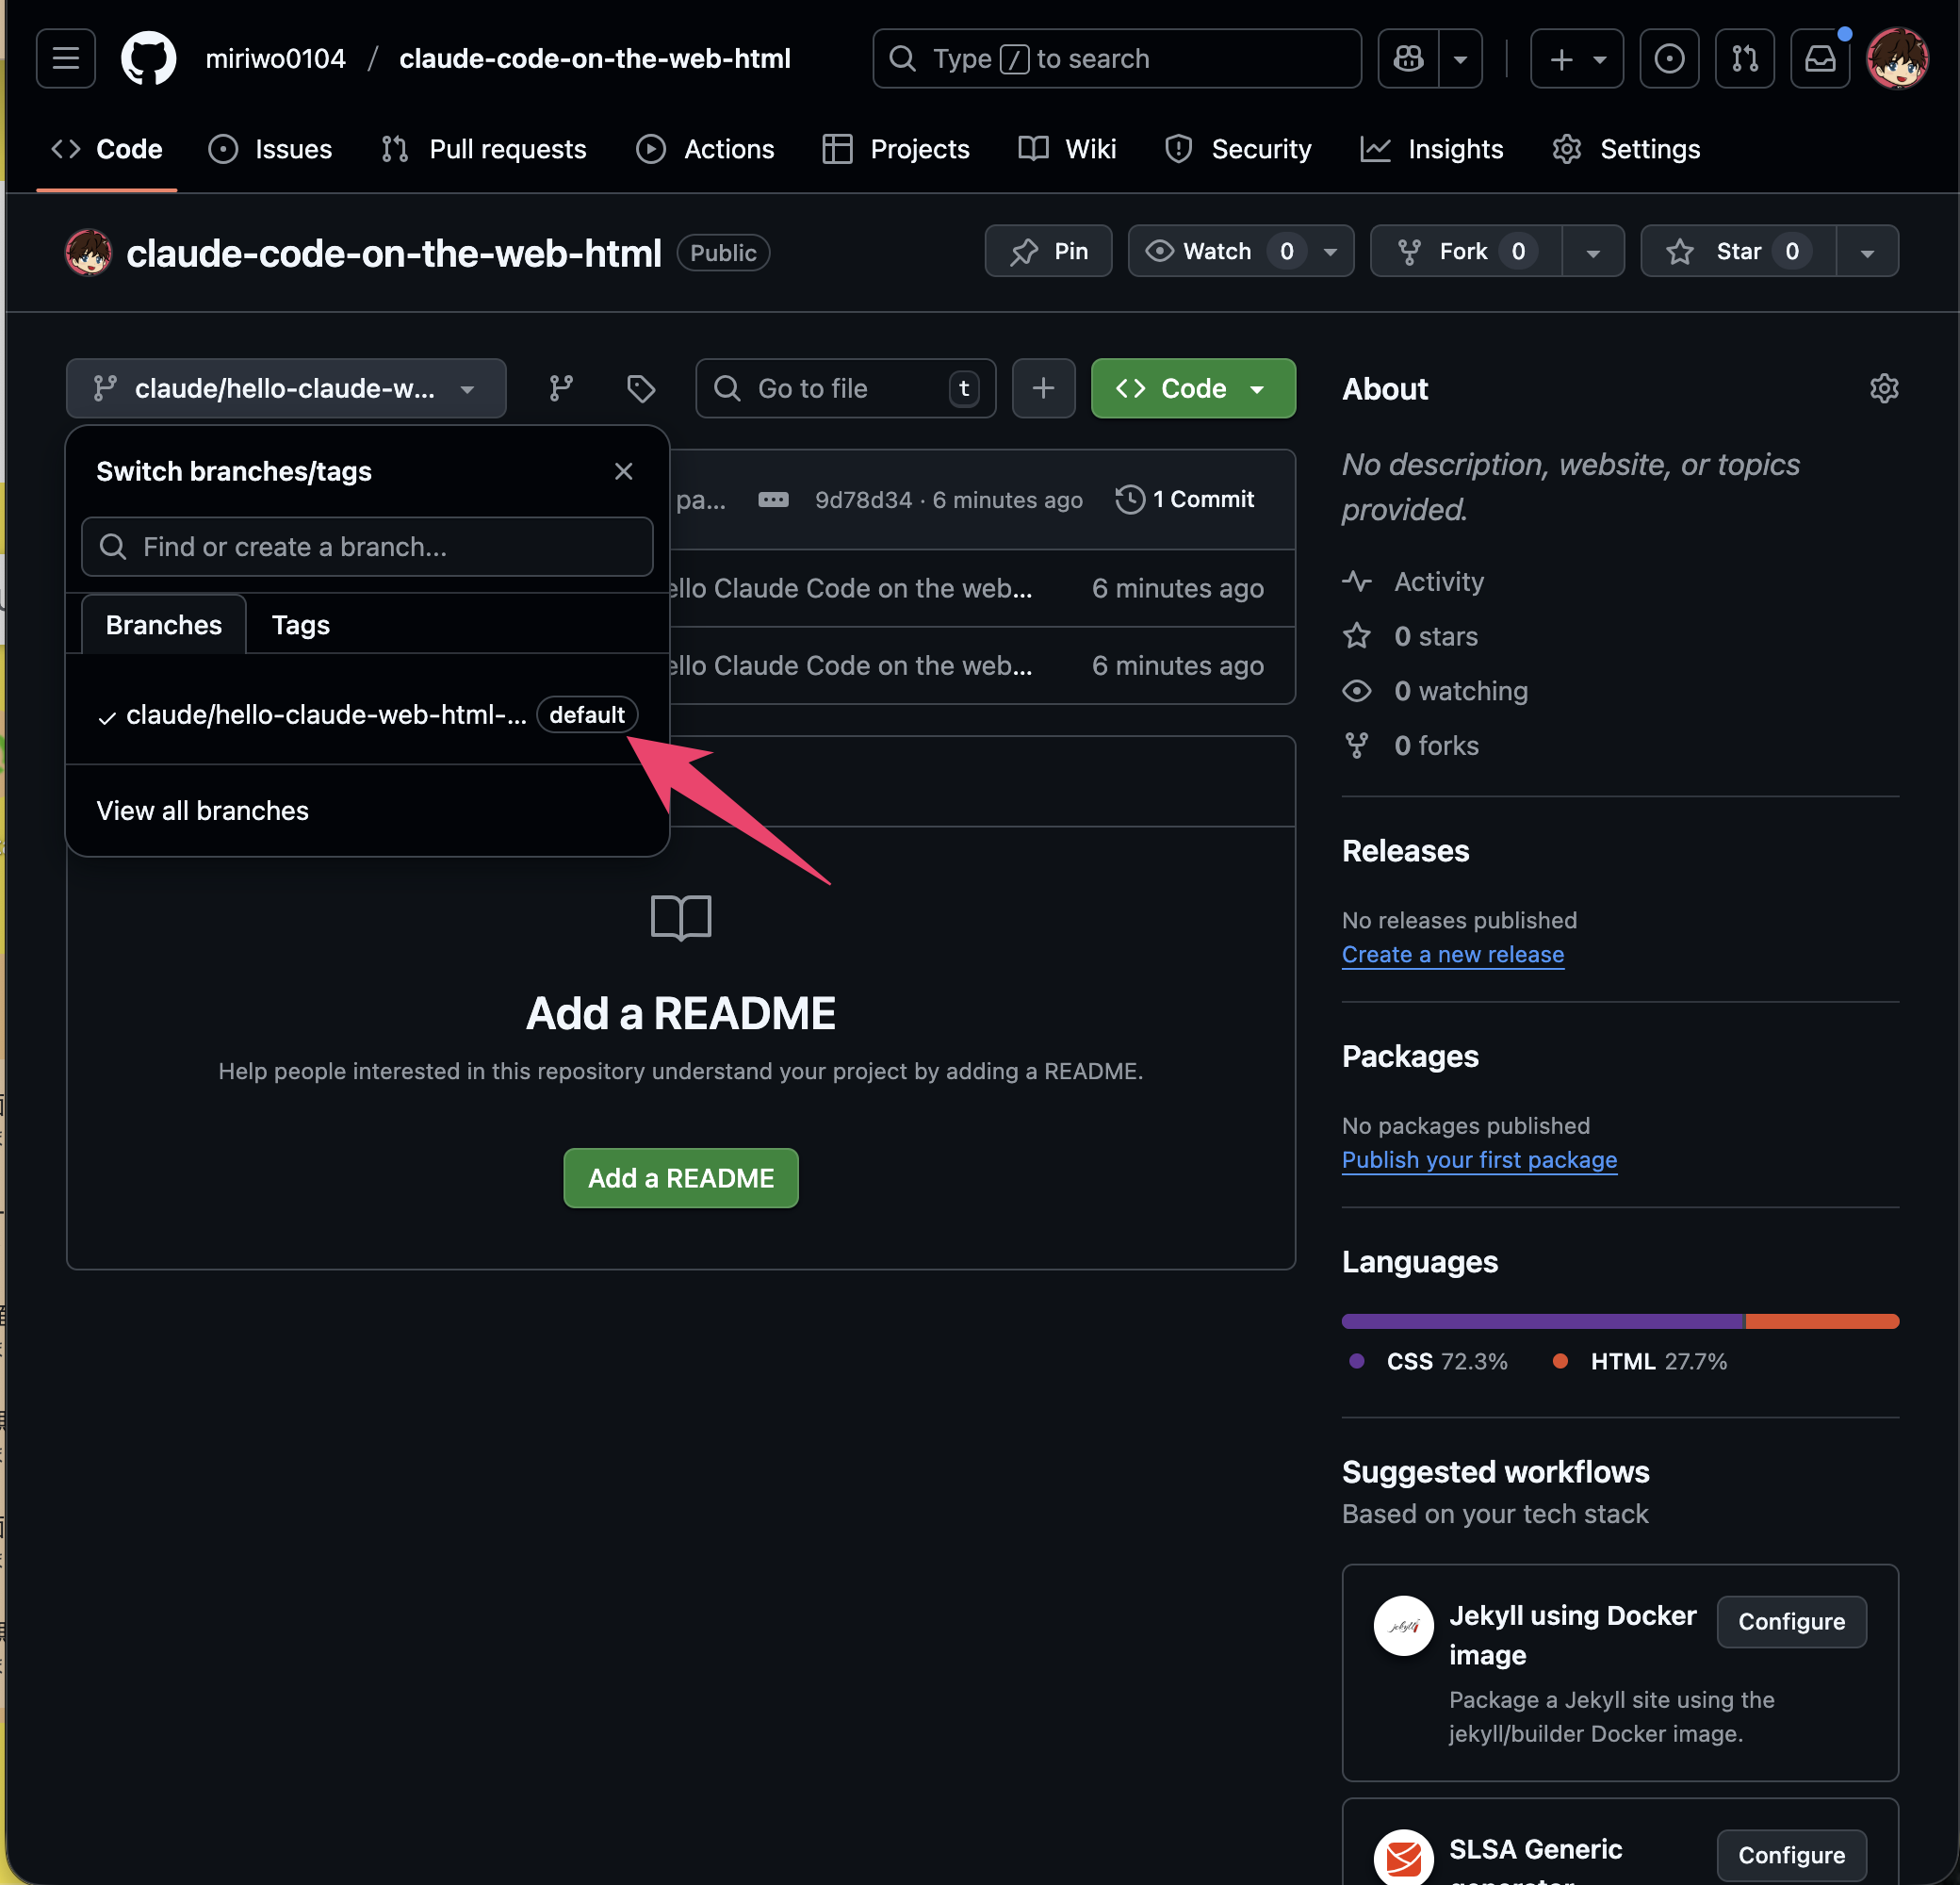Click the CSS purple language bar

coord(1541,1321)
